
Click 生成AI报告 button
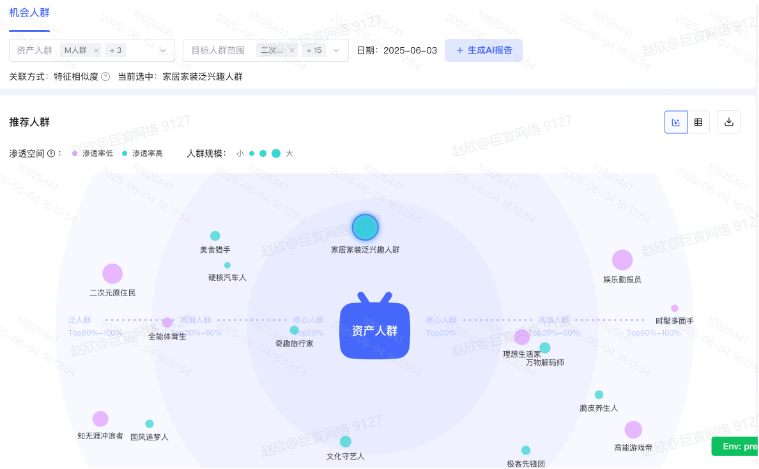point(484,50)
